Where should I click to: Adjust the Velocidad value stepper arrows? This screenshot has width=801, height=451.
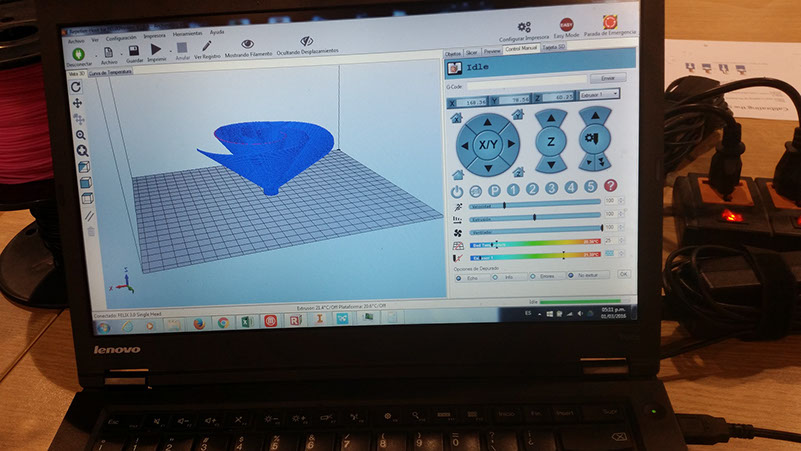pyautogui.click(x=622, y=201)
